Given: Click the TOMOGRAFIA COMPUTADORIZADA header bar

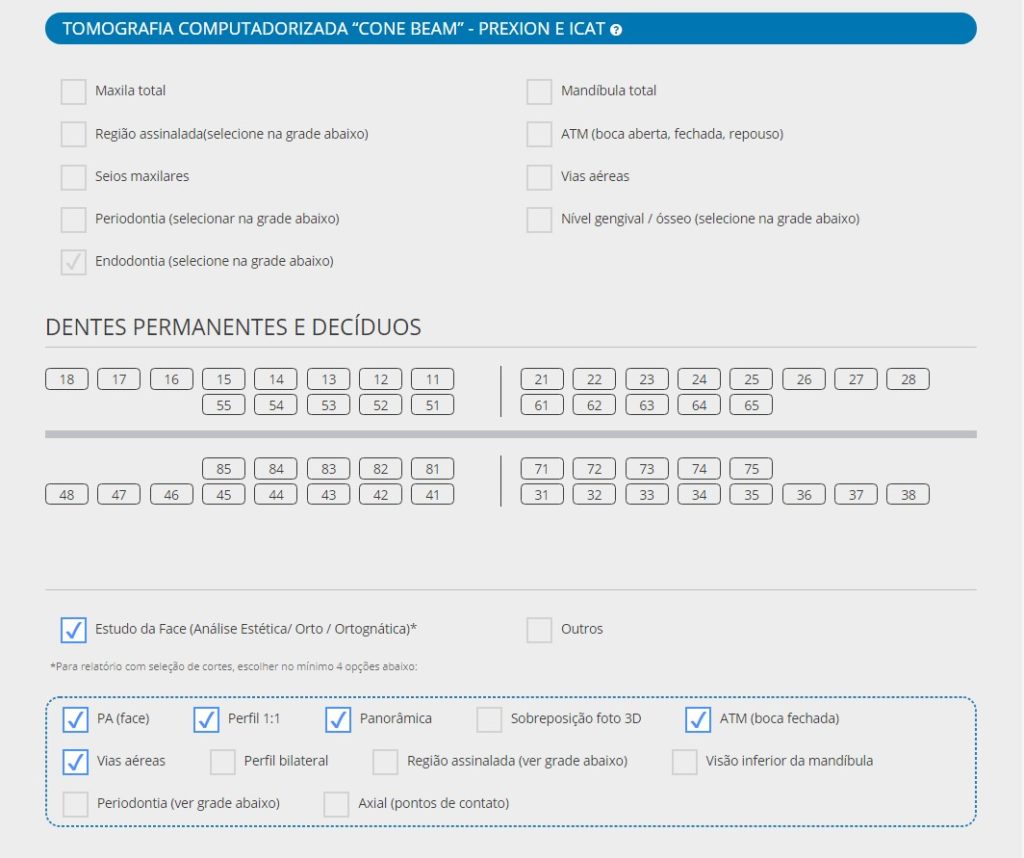Looking at the screenshot, I should (x=511, y=29).
